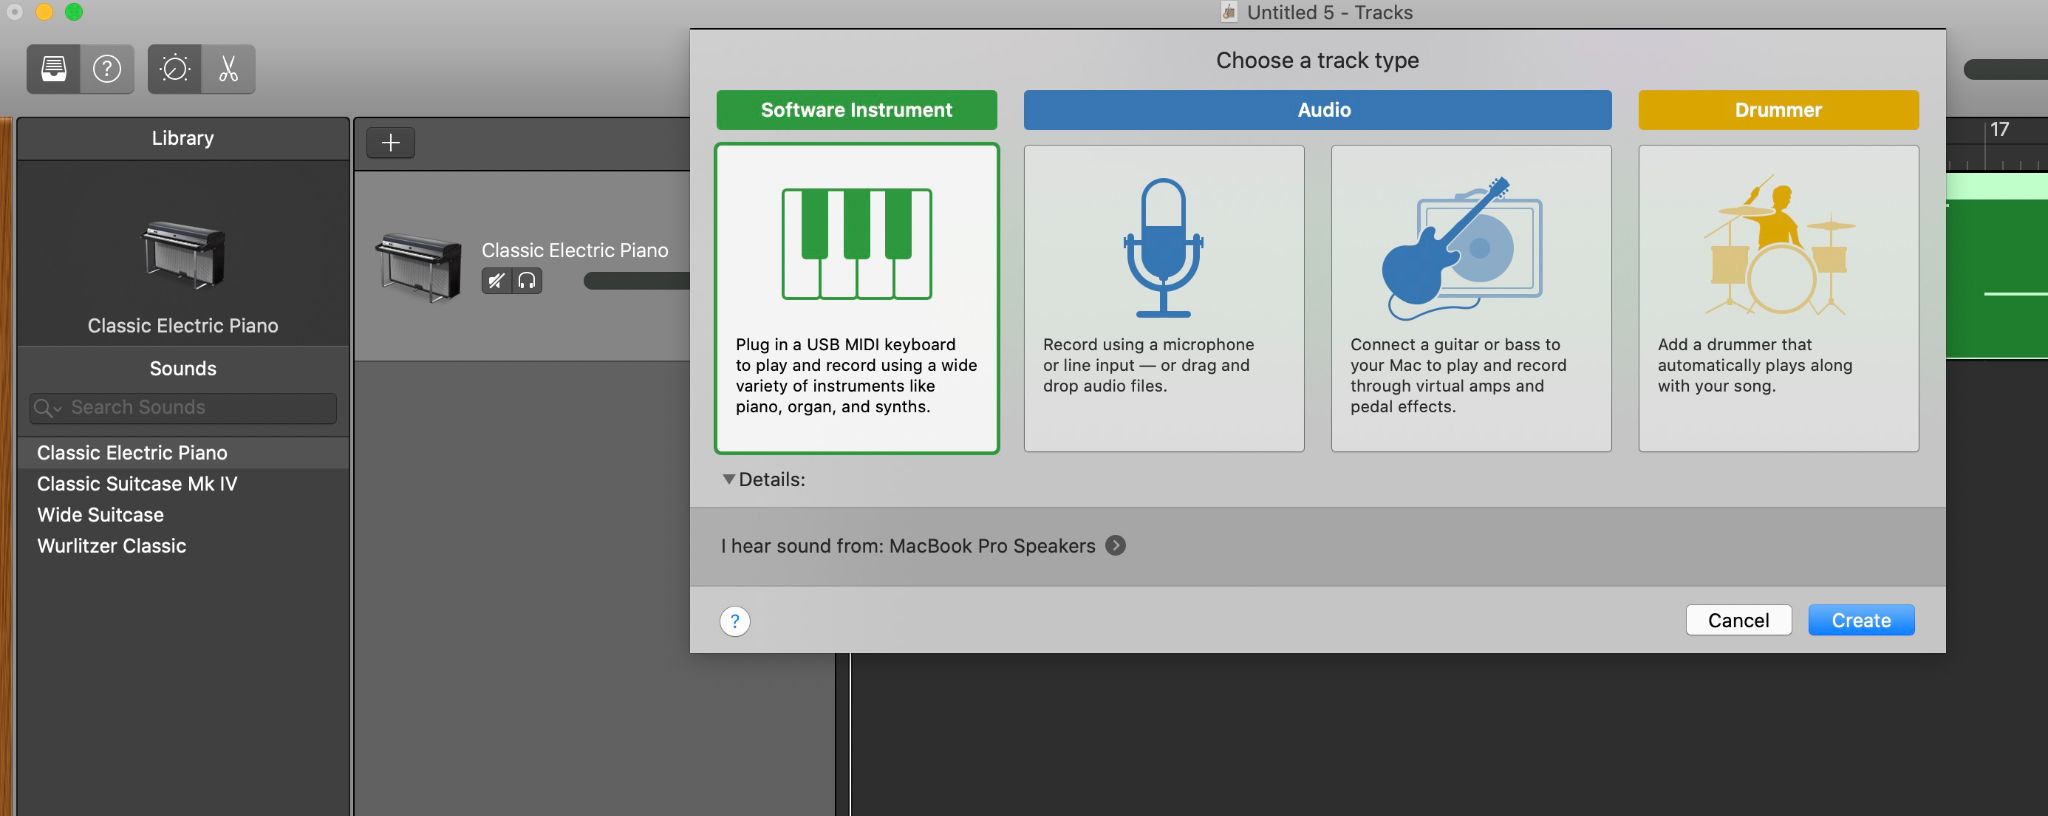Select the Drummer track tile
The height and width of the screenshot is (816, 2048).
click(x=1777, y=298)
